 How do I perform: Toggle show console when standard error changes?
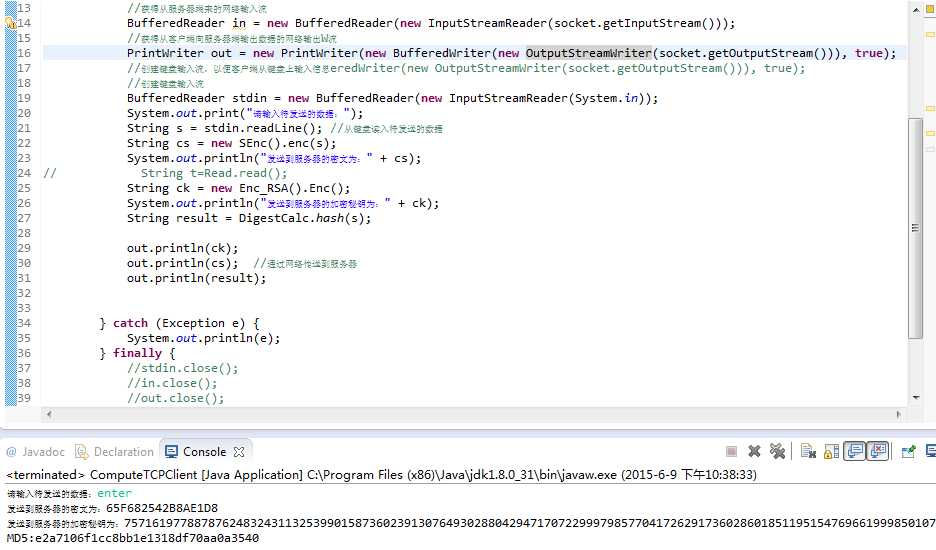tap(878, 451)
